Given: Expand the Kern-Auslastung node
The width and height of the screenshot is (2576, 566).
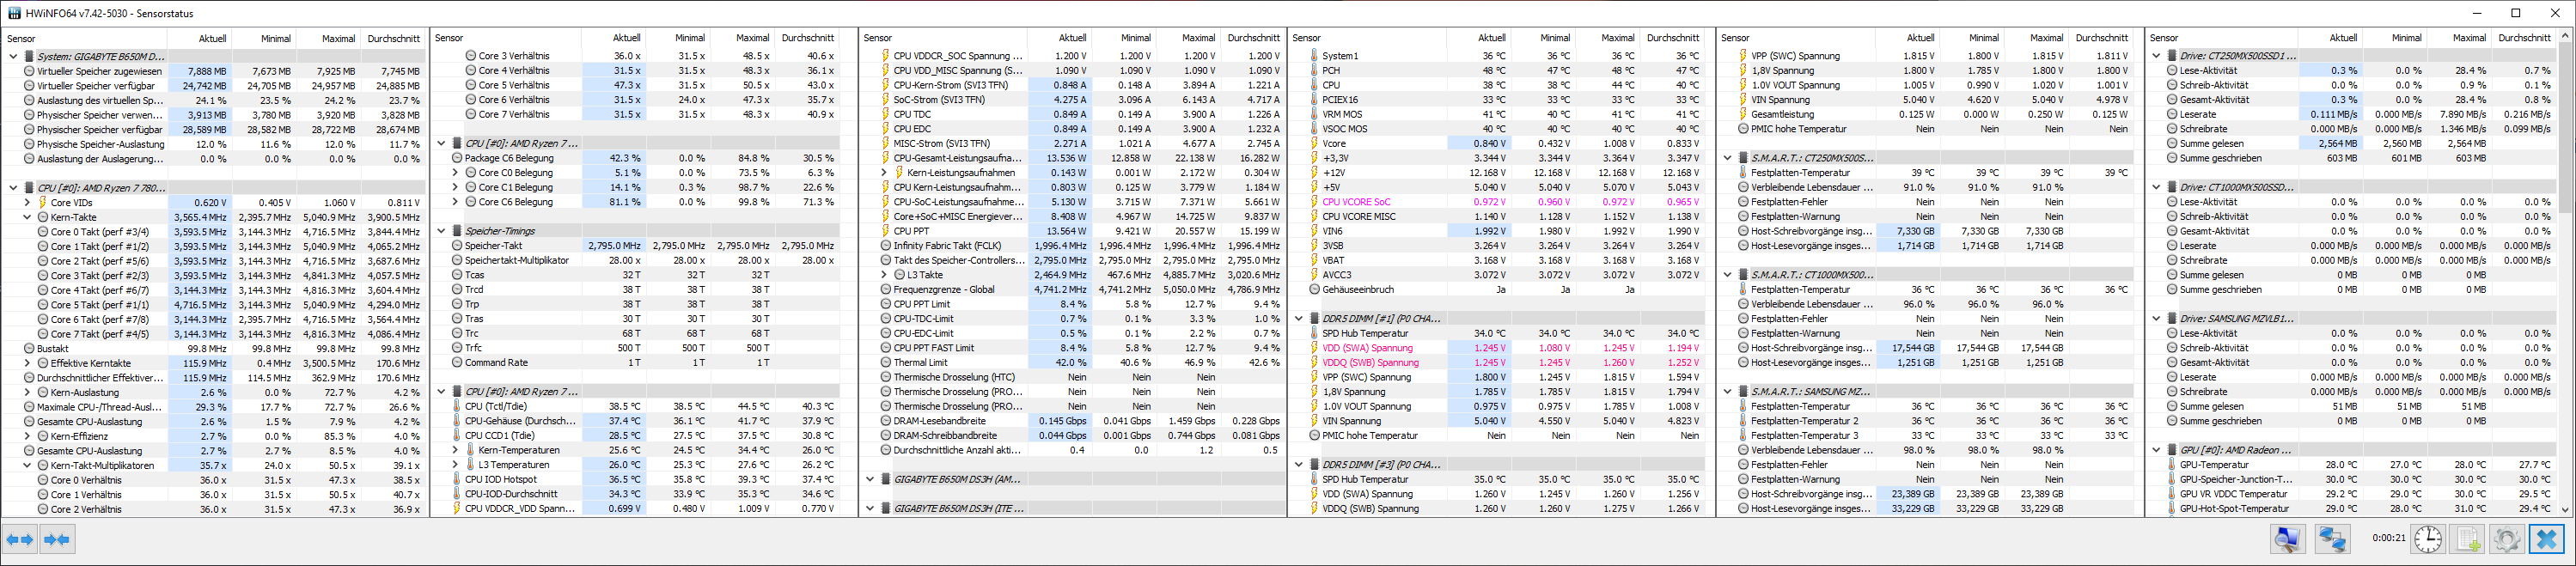Looking at the screenshot, I should [x=27, y=392].
